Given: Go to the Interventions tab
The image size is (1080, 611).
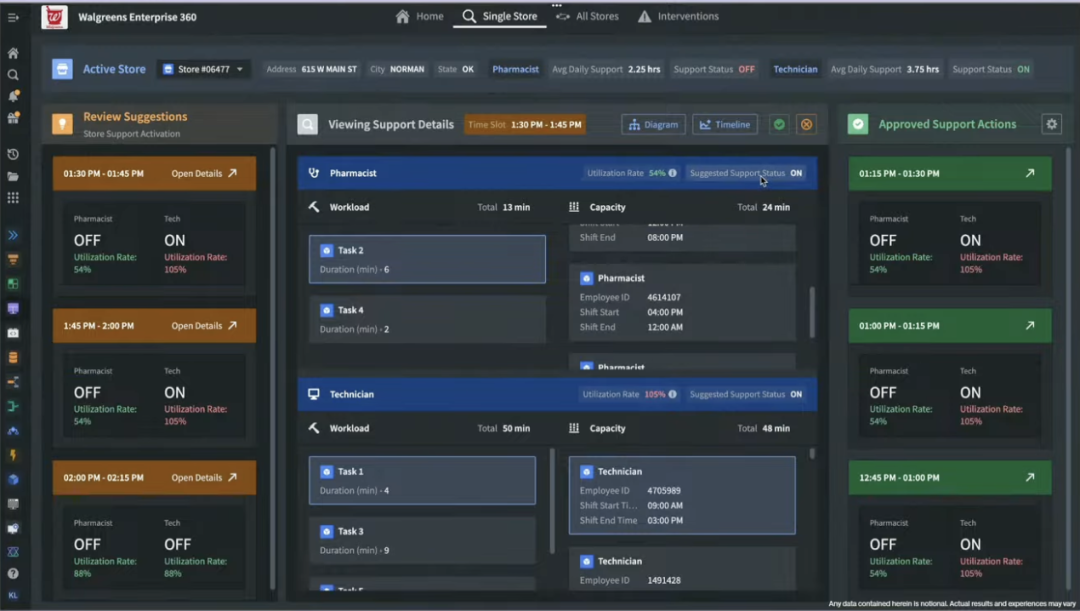Looking at the screenshot, I should click(678, 16).
